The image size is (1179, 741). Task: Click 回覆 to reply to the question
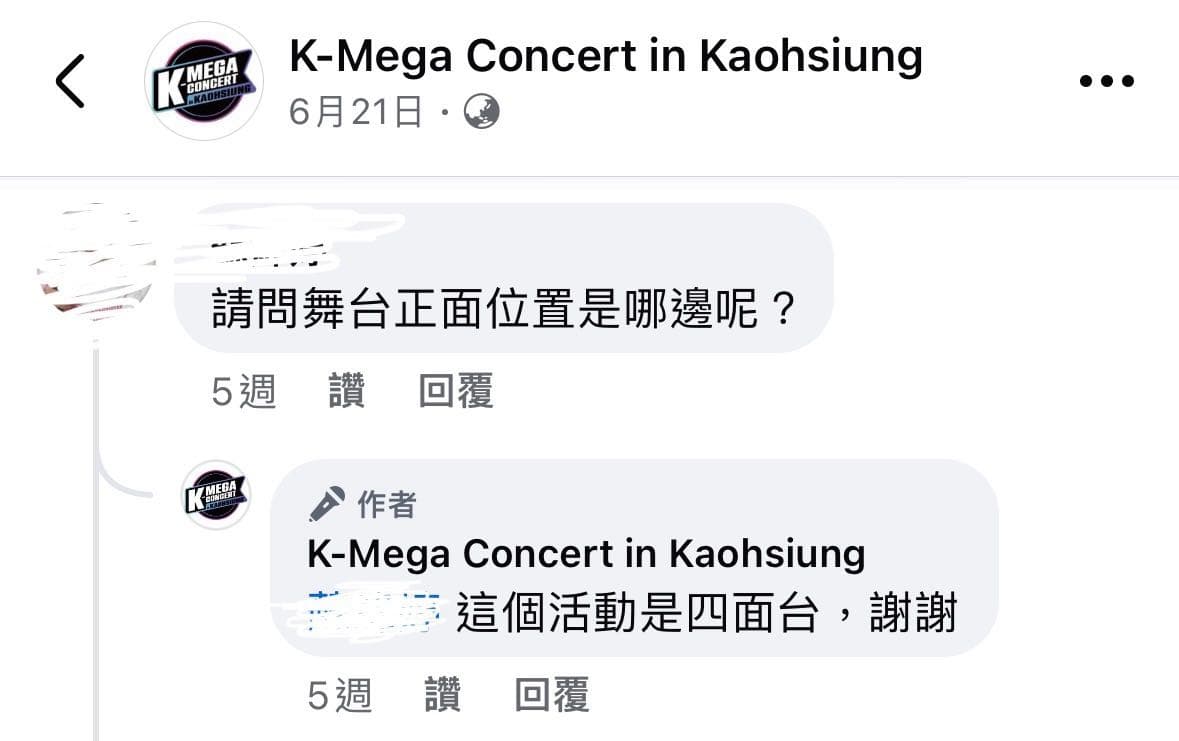point(455,392)
